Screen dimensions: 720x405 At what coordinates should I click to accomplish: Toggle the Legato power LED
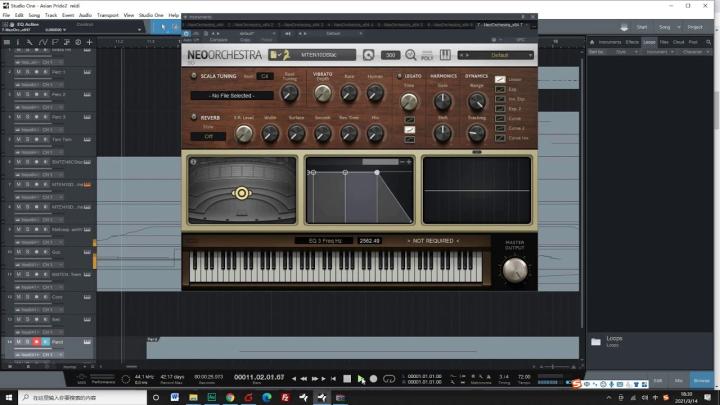399,76
